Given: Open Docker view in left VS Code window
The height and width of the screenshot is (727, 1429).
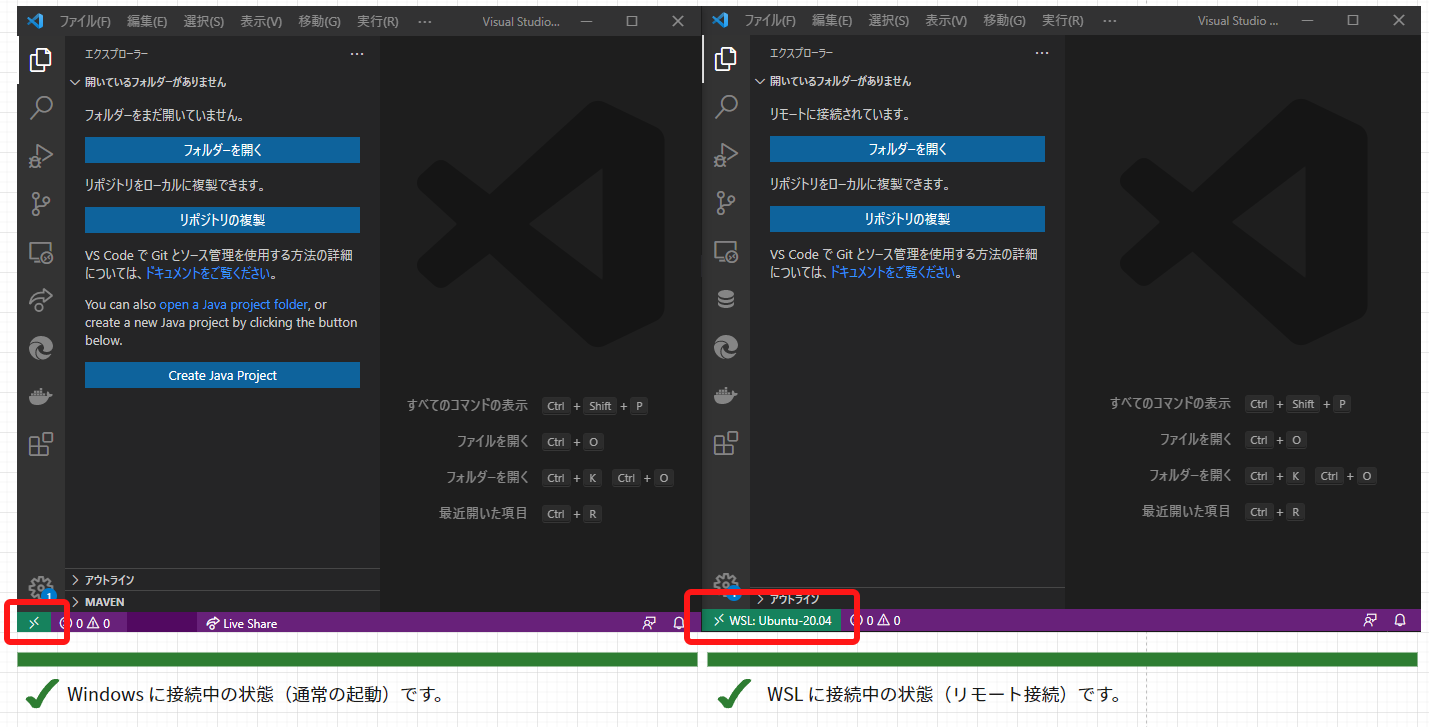Looking at the screenshot, I should pyautogui.click(x=41, y=396).
